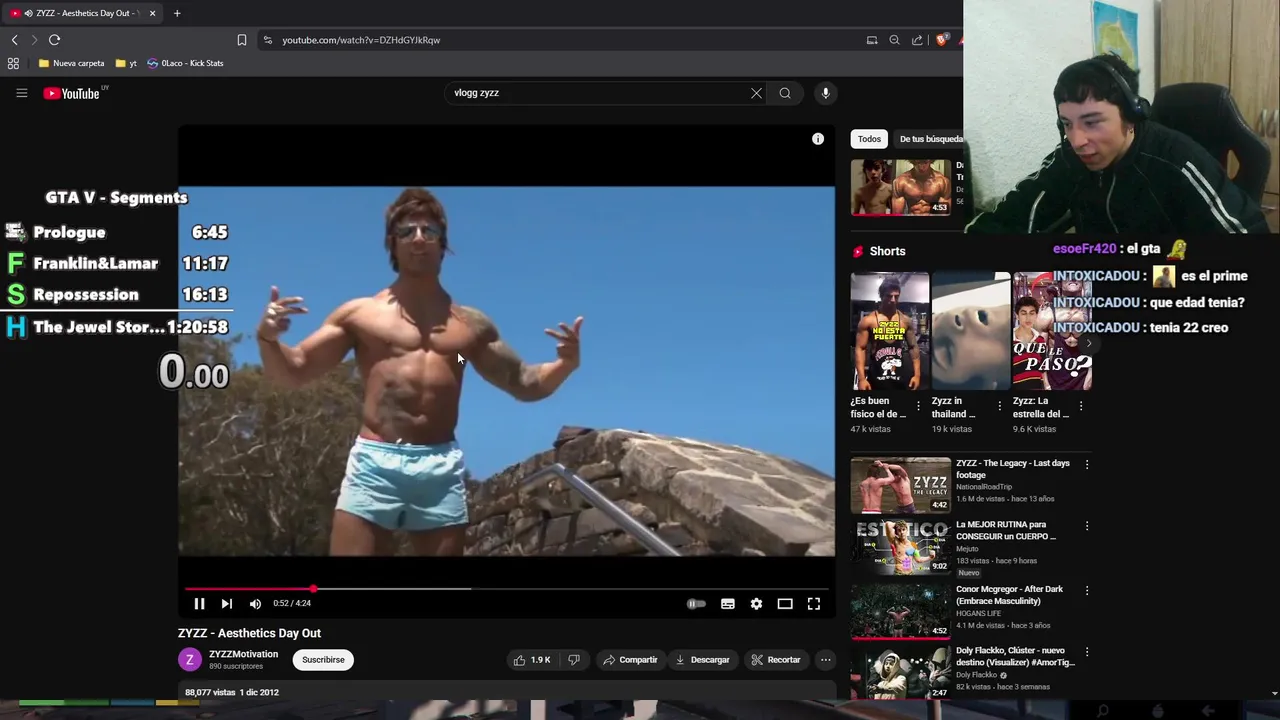The image size is (1280, 720).
Task: Open 'La MEJOR RUTINA para CONSEGUIR un CUERPO'
Action: 1006,530
